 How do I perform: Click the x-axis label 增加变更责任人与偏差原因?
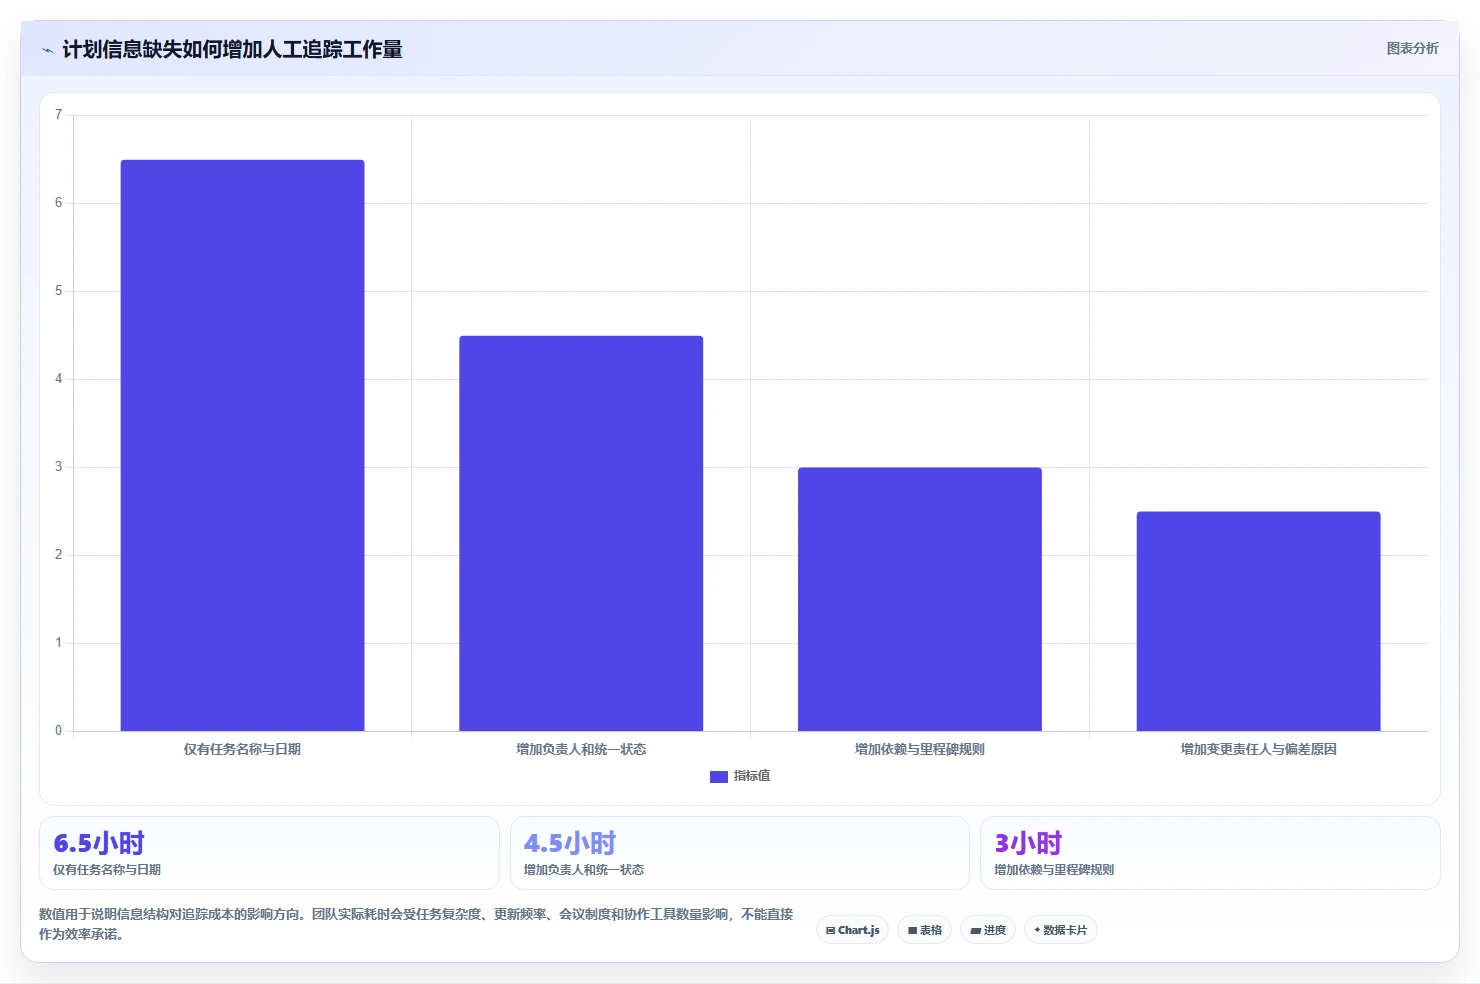(x=1258, y=749)
